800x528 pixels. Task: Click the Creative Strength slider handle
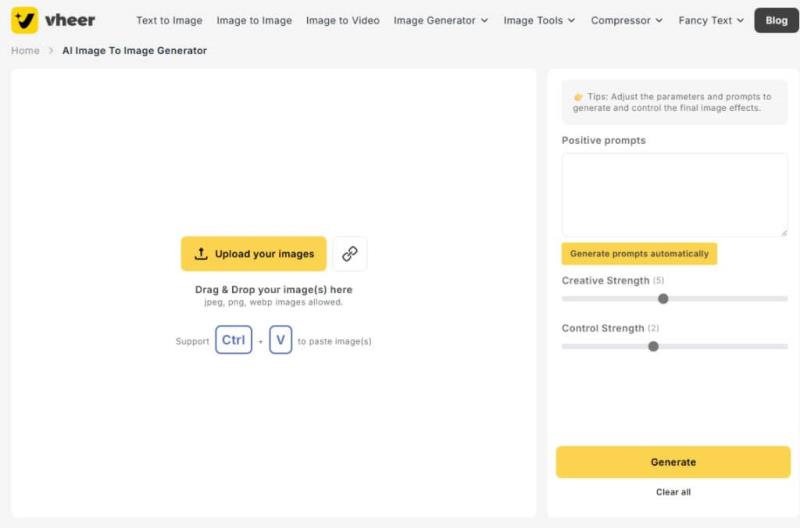663,299
